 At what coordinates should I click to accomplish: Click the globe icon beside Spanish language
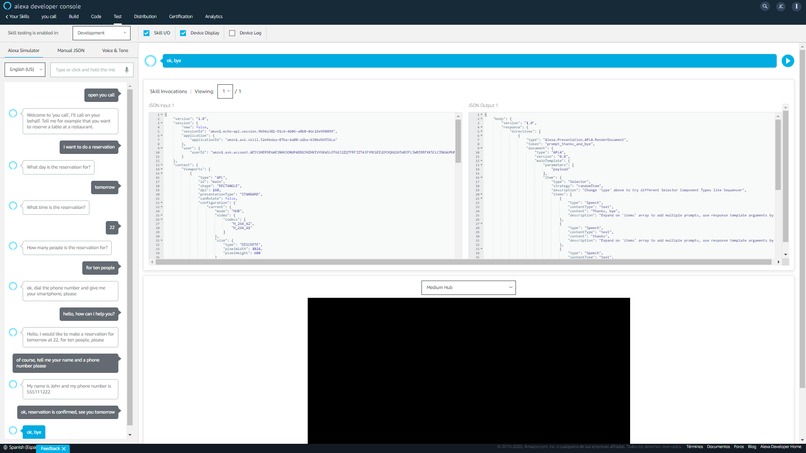click(x=5, y=448)
